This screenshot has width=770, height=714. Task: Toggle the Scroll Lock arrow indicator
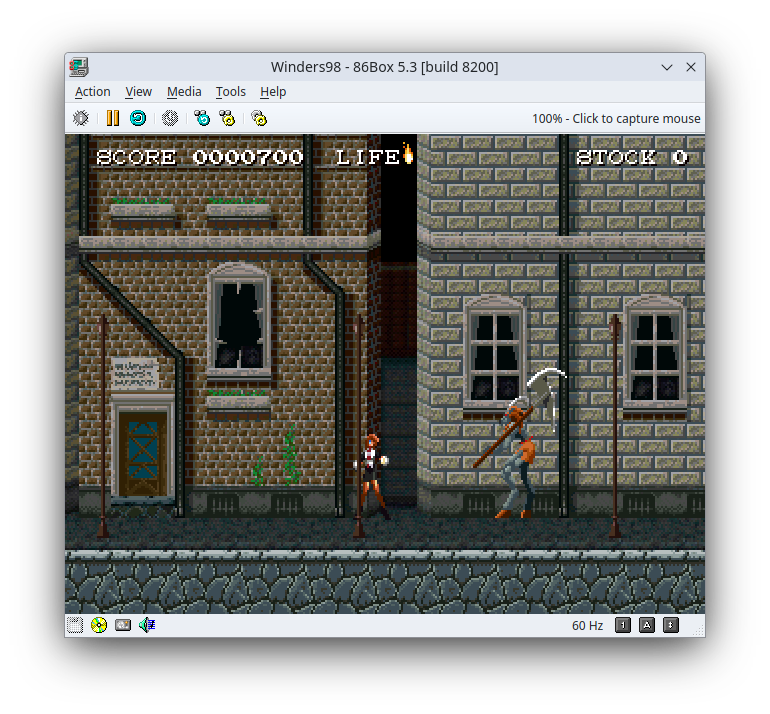pyautogui.click(x=671, y=625)
